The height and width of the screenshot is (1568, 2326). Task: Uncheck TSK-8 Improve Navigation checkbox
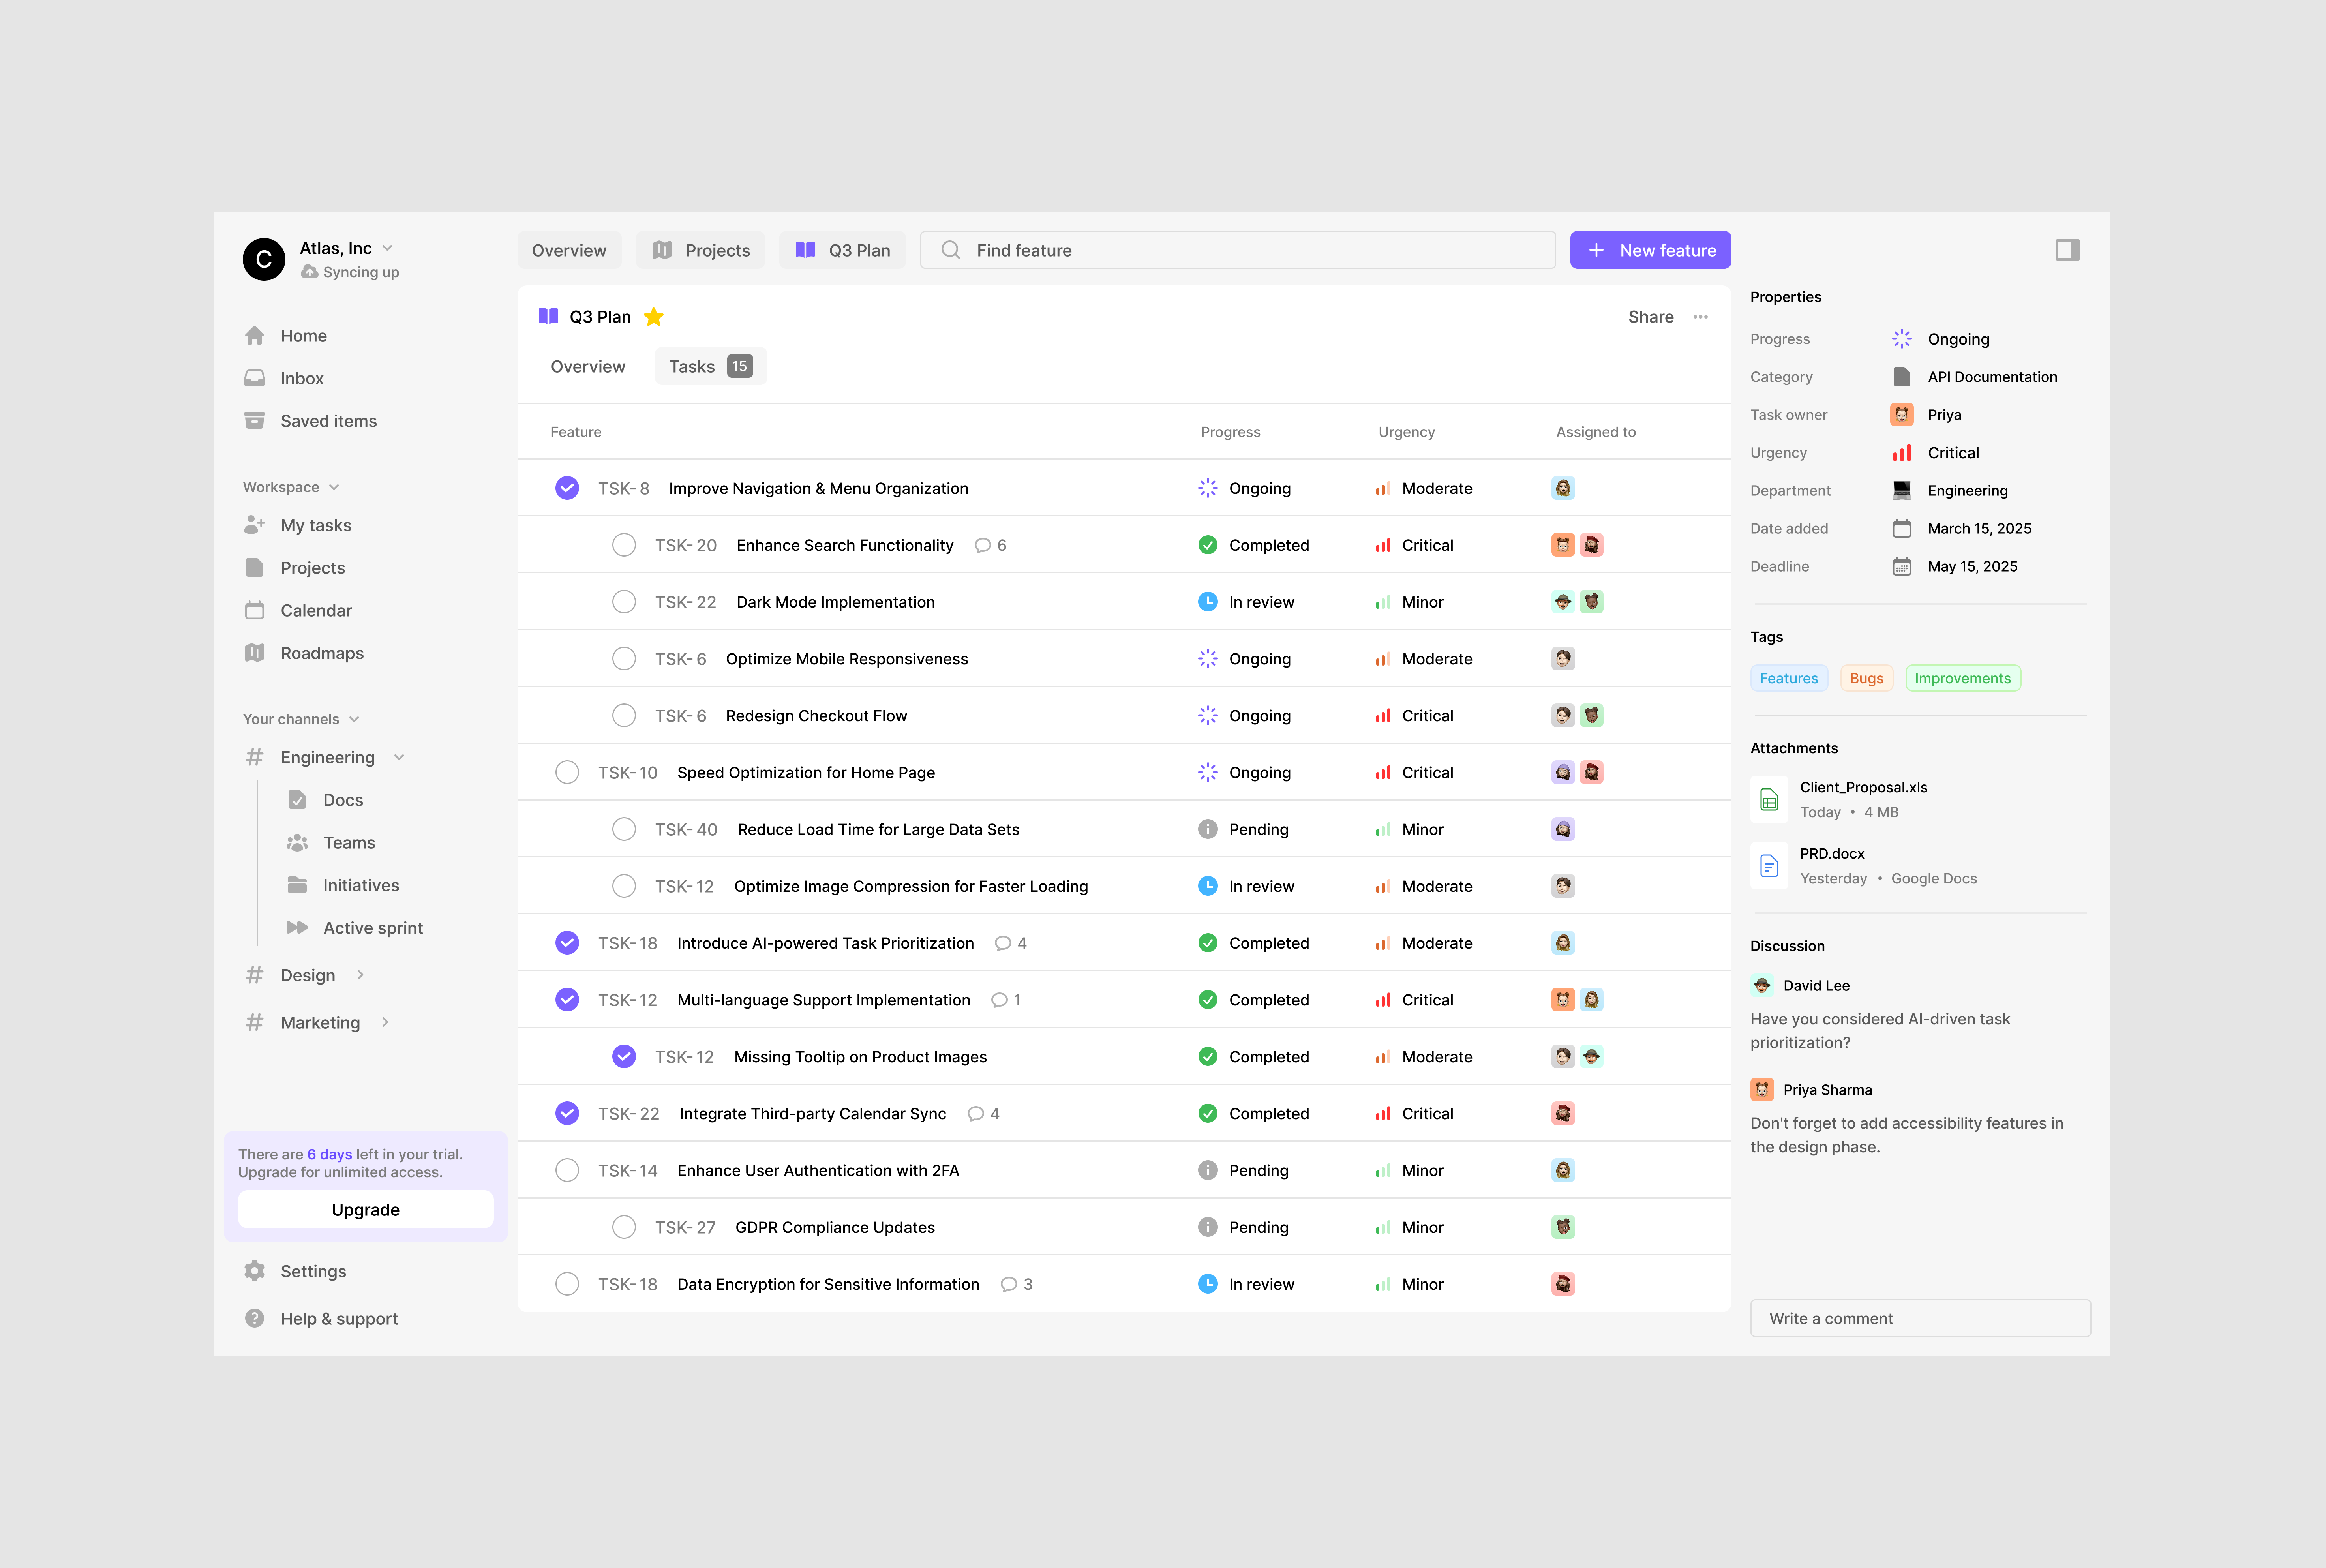click(567, 488)
